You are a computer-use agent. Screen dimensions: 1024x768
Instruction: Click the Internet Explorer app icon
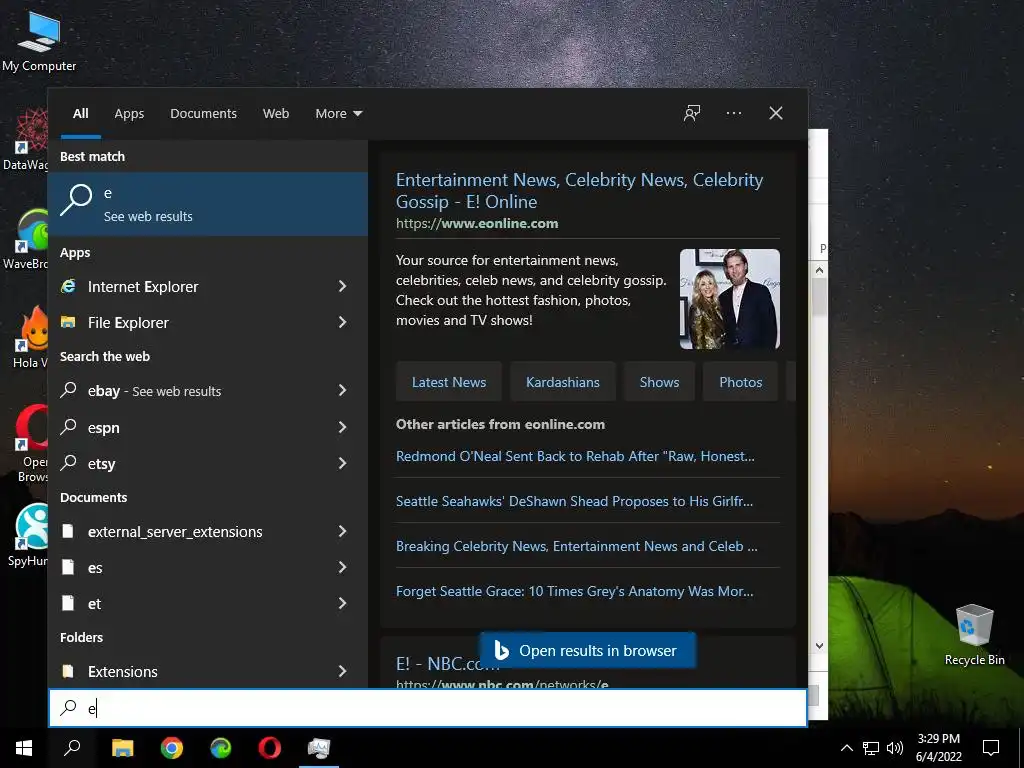69,286
